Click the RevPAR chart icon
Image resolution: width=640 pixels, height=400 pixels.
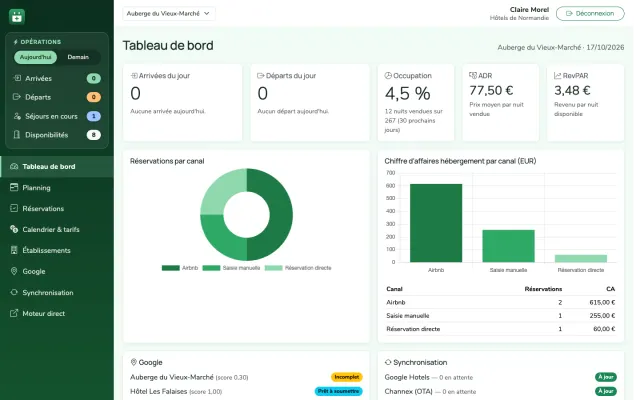[558, 76]
